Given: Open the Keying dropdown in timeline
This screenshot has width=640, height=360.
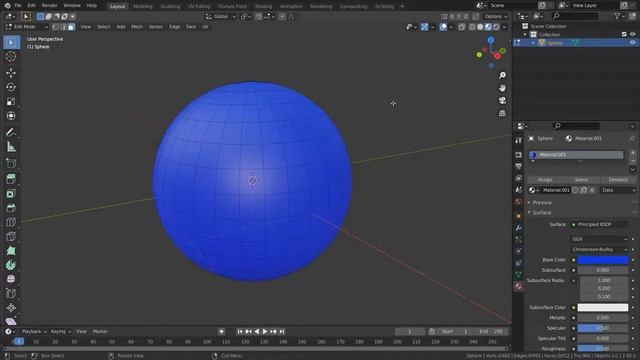Looking at the screenshot, I should coord(60,331).
